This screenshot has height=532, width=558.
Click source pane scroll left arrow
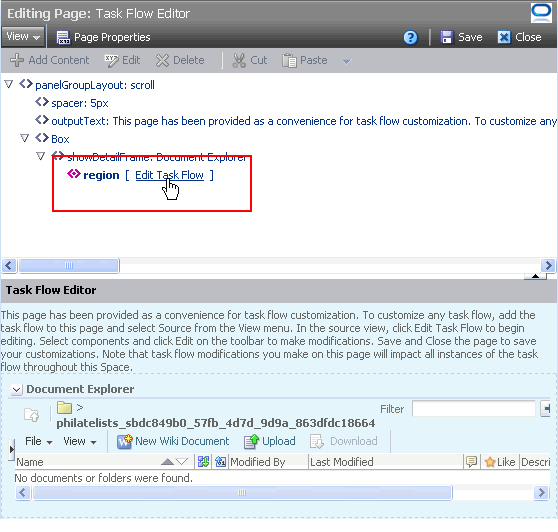point(9,266)
